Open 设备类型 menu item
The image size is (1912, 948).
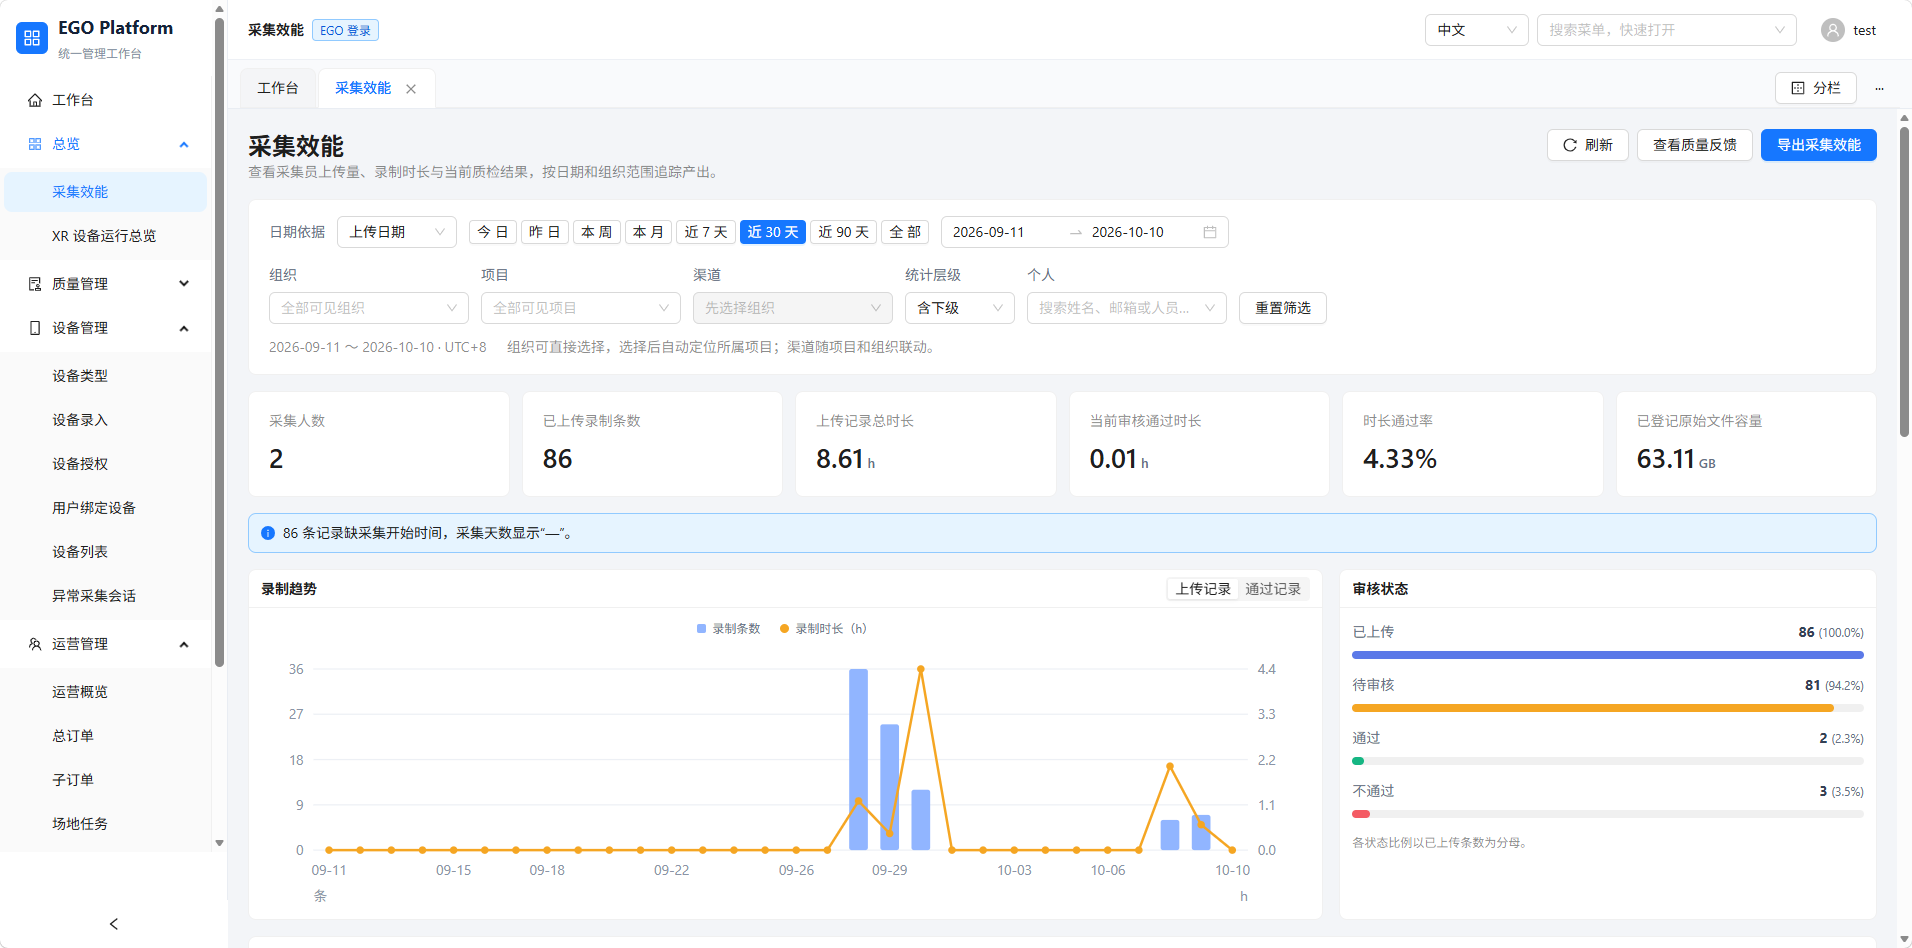point(104,376)
